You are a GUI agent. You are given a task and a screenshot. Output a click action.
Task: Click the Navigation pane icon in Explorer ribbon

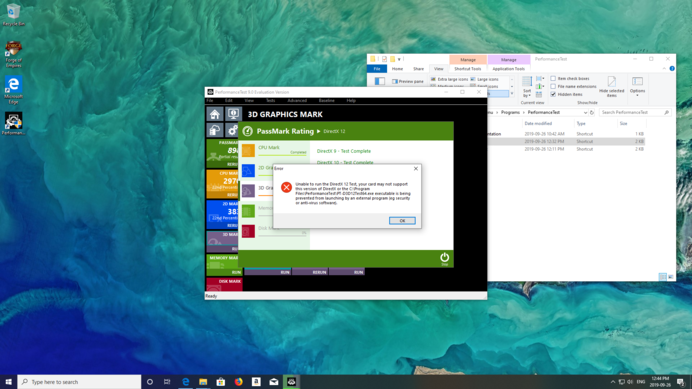coord(380,81)
